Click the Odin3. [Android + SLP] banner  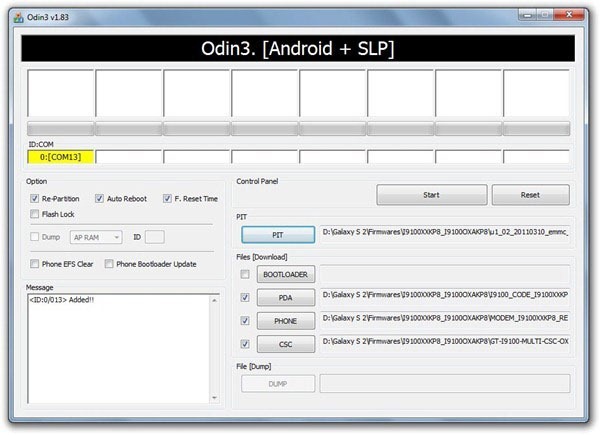click(x=298, y=49)
